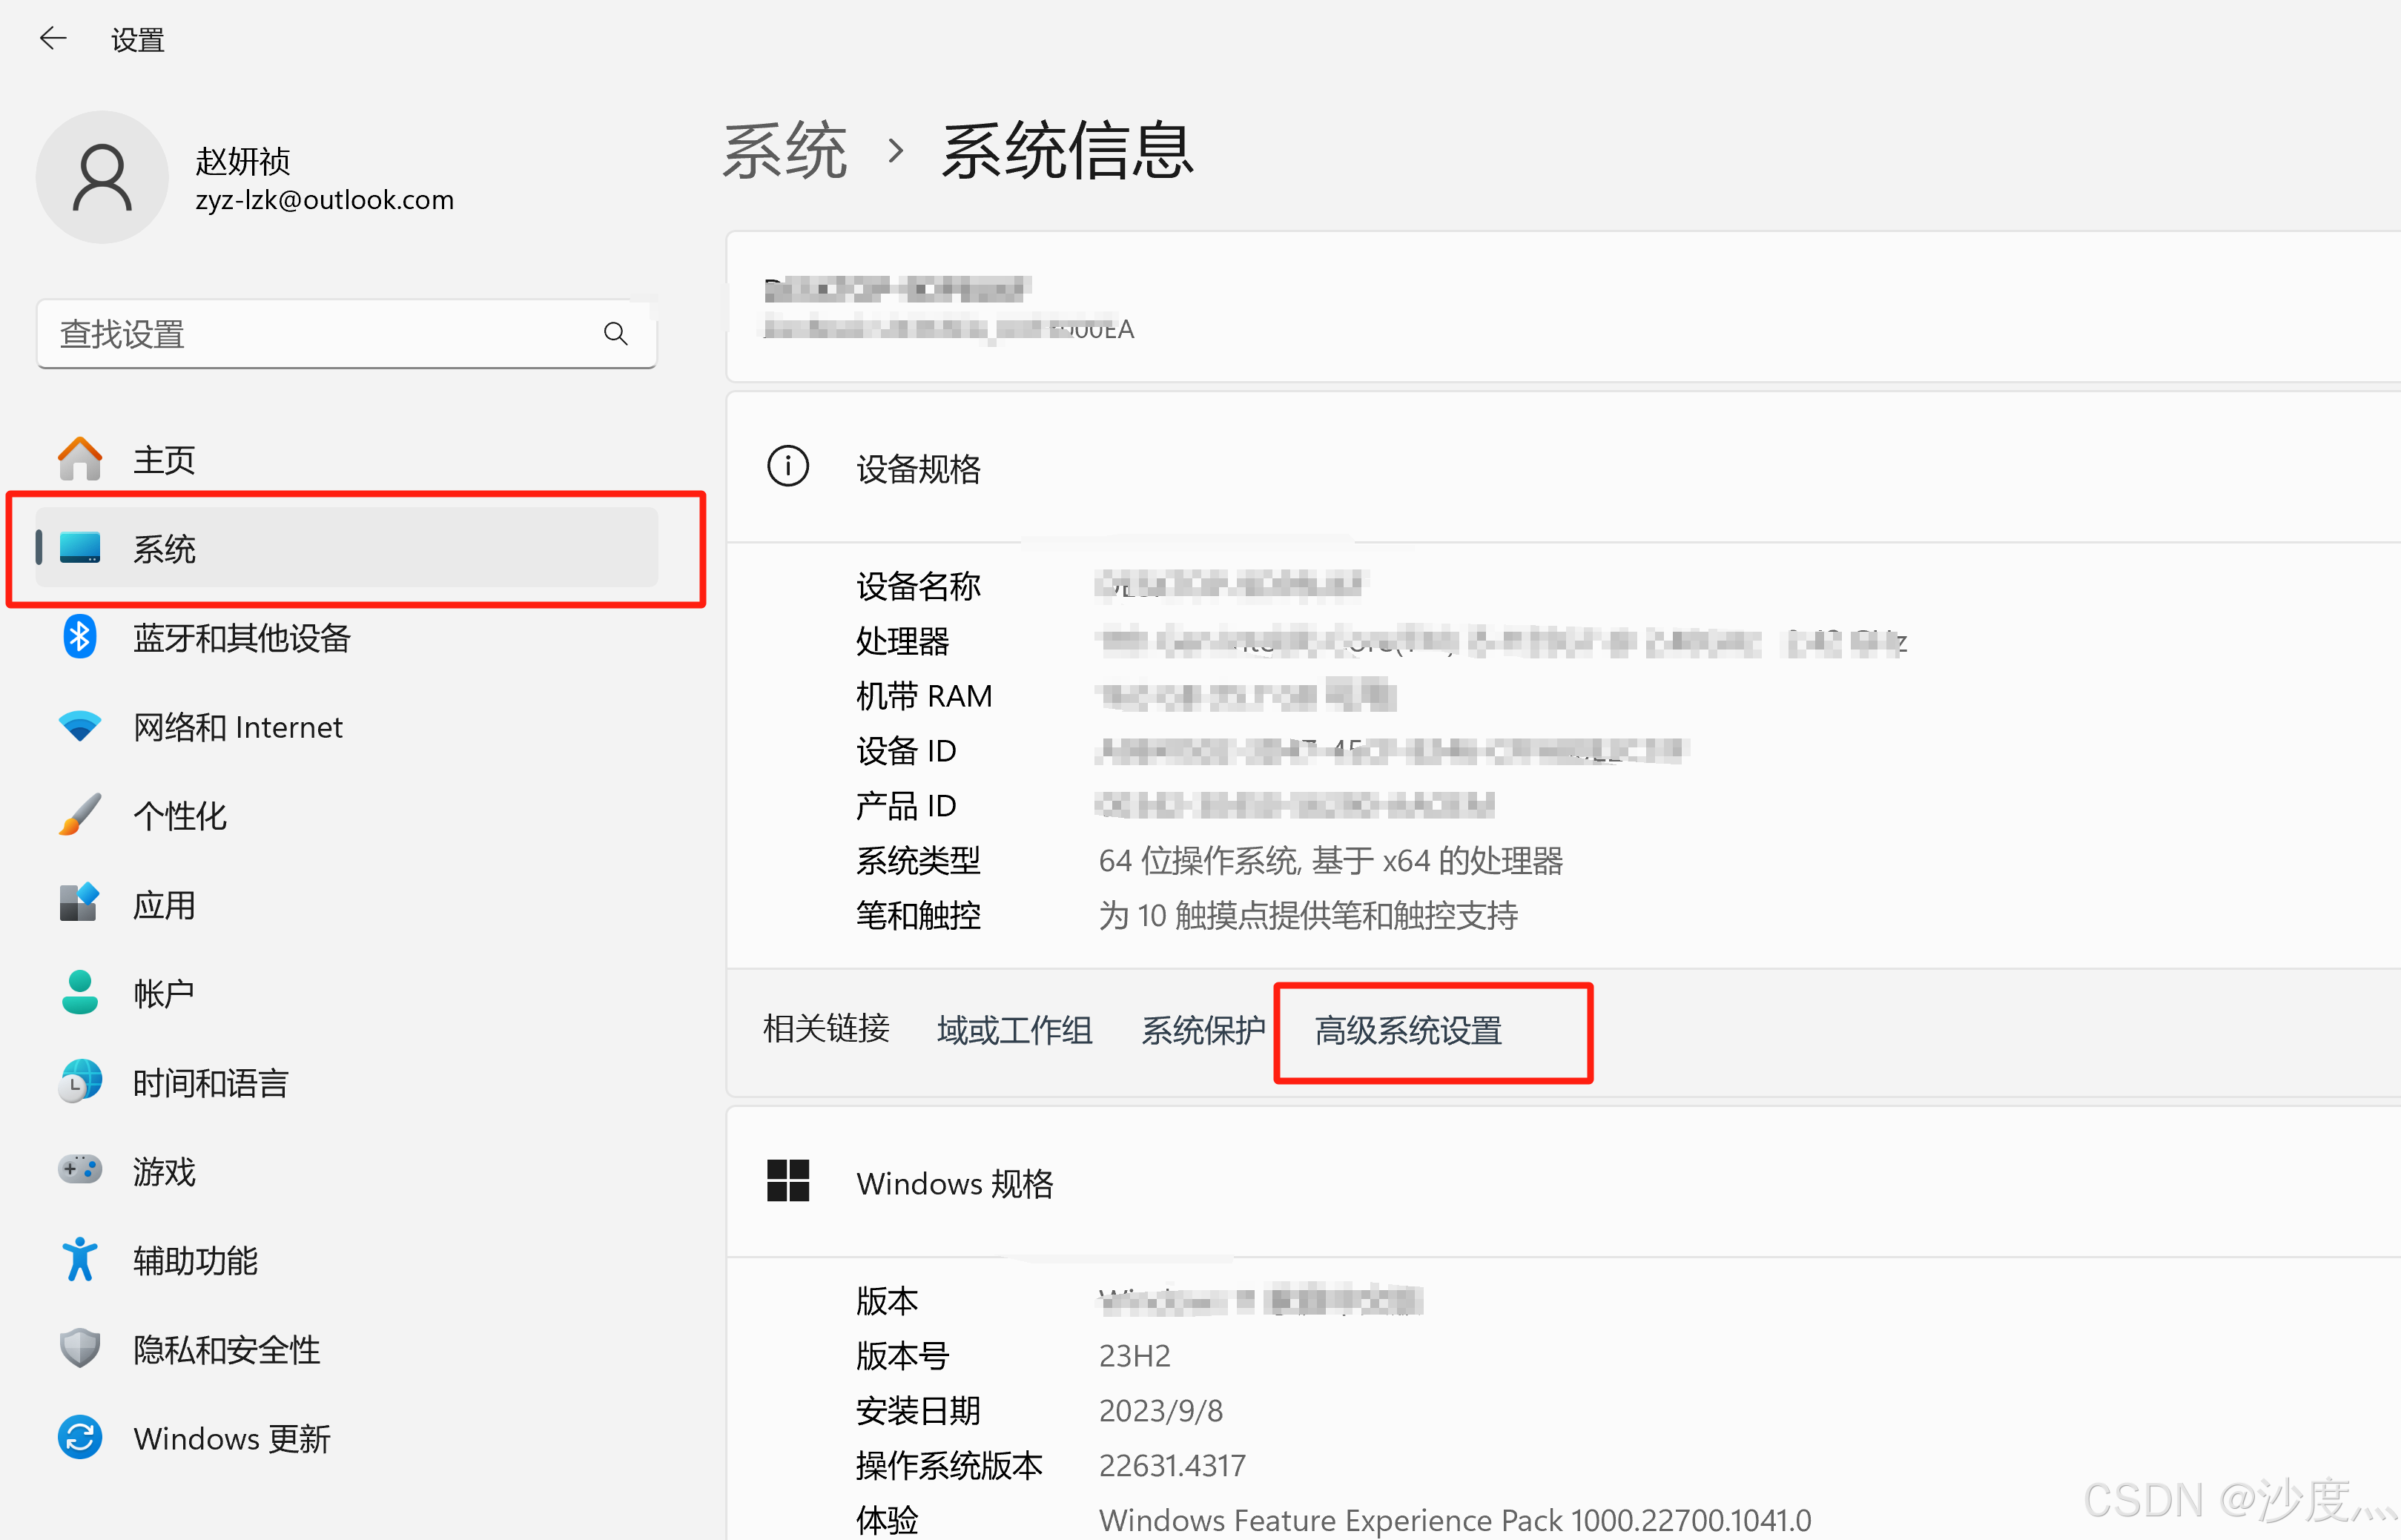Click the user profile avatar icon
The height and width of the screenshot is (1540, 2401).
(x=102, y=178)
